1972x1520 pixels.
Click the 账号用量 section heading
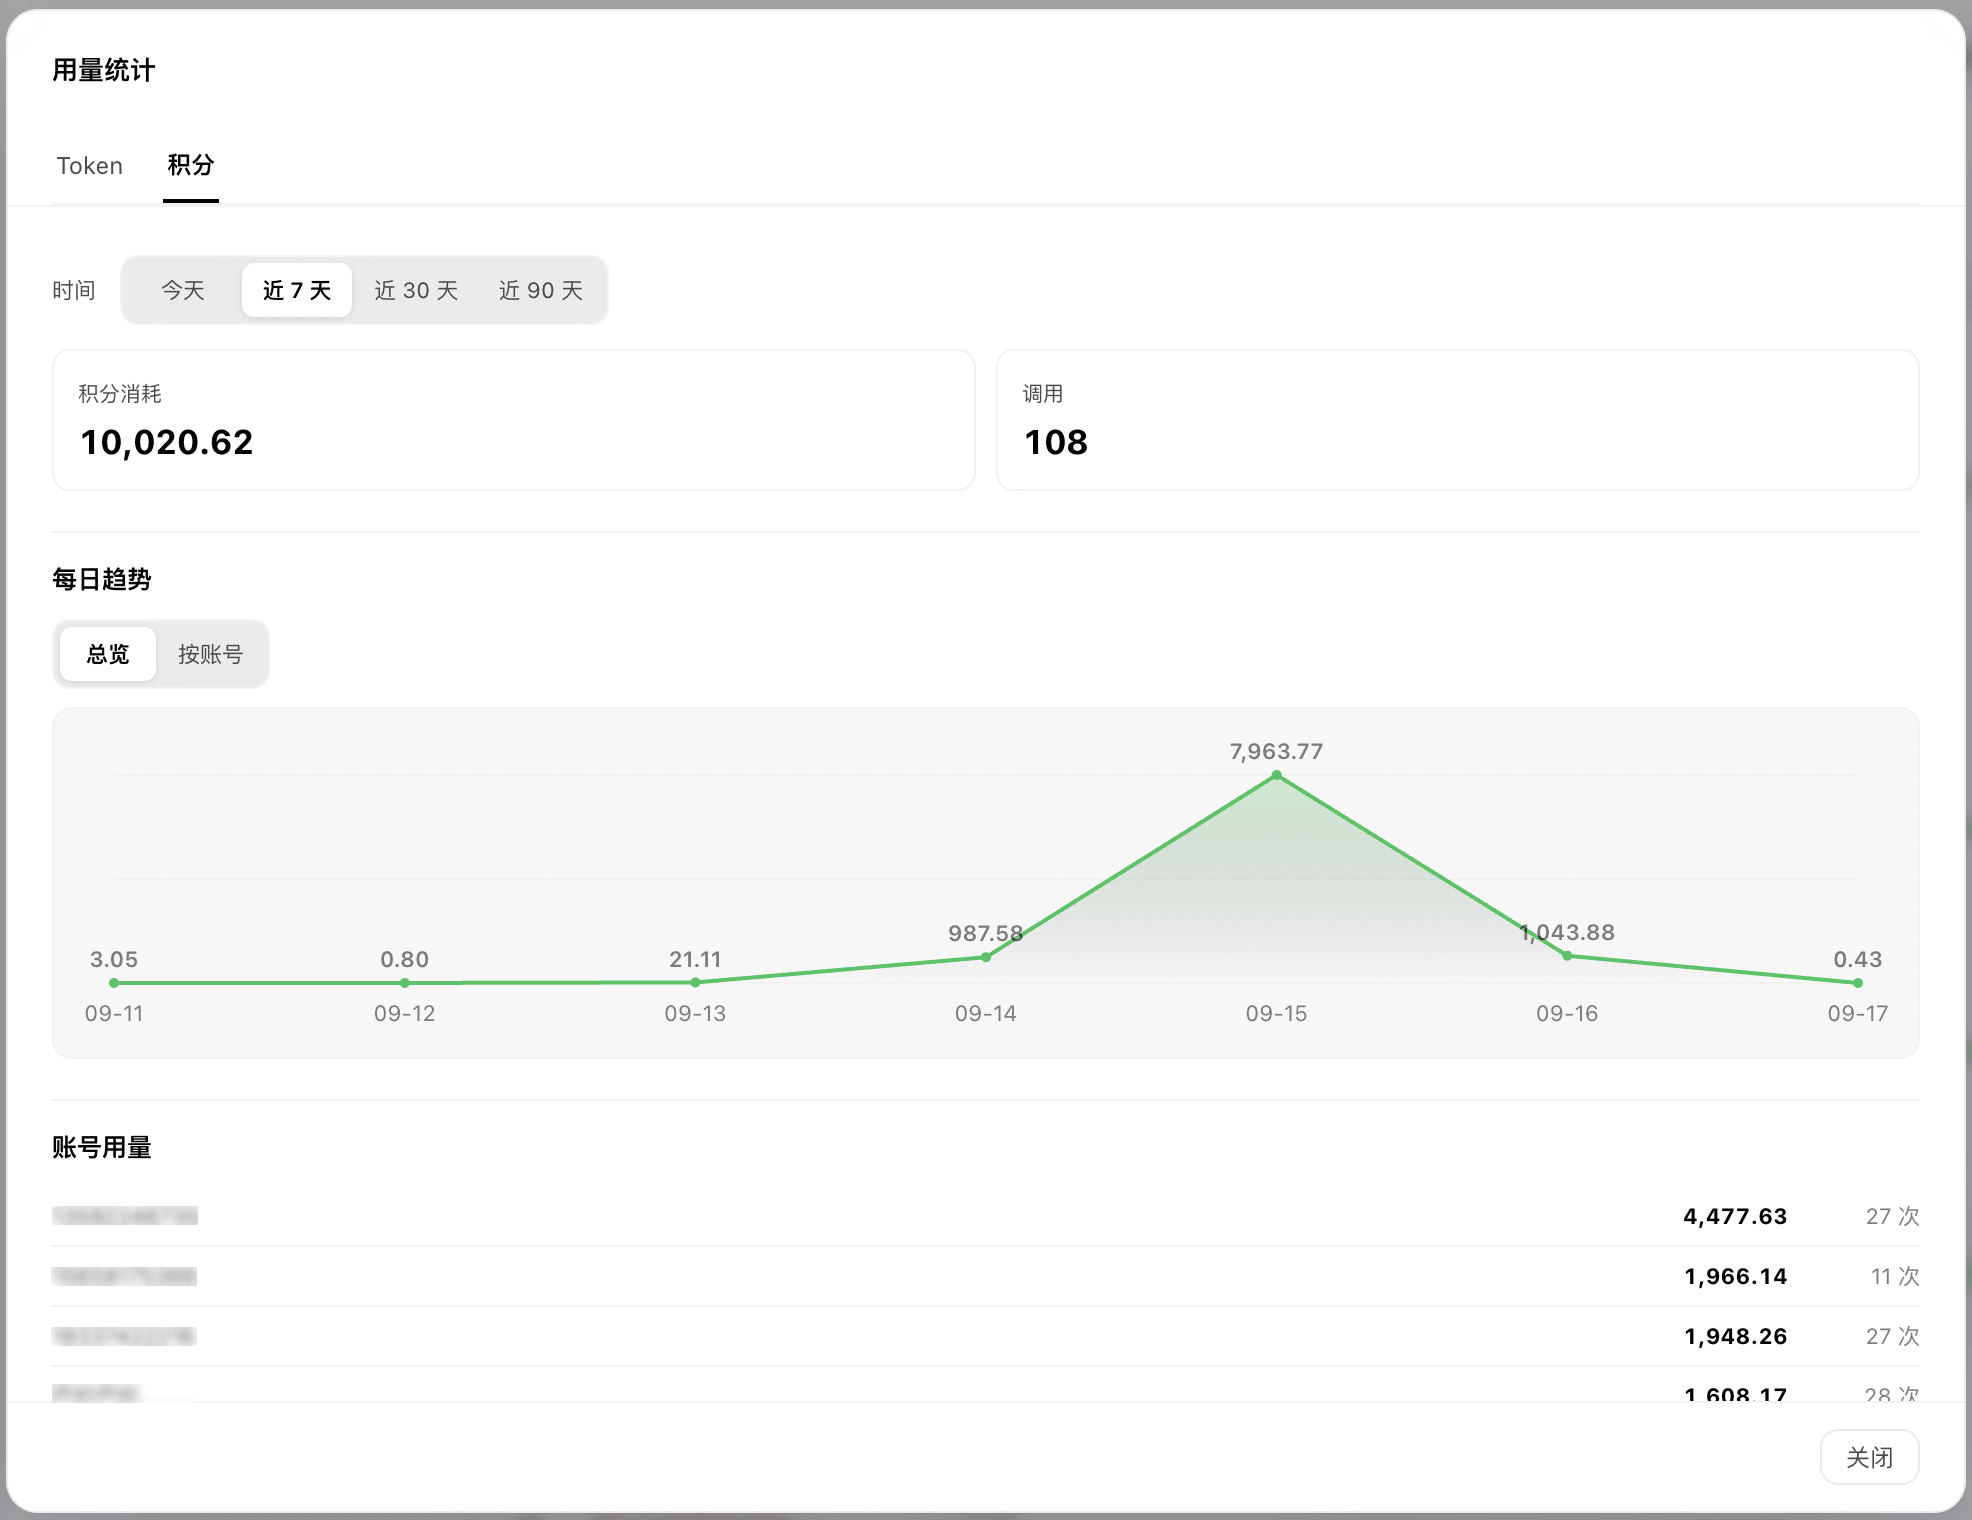[x=102, y=1147]
